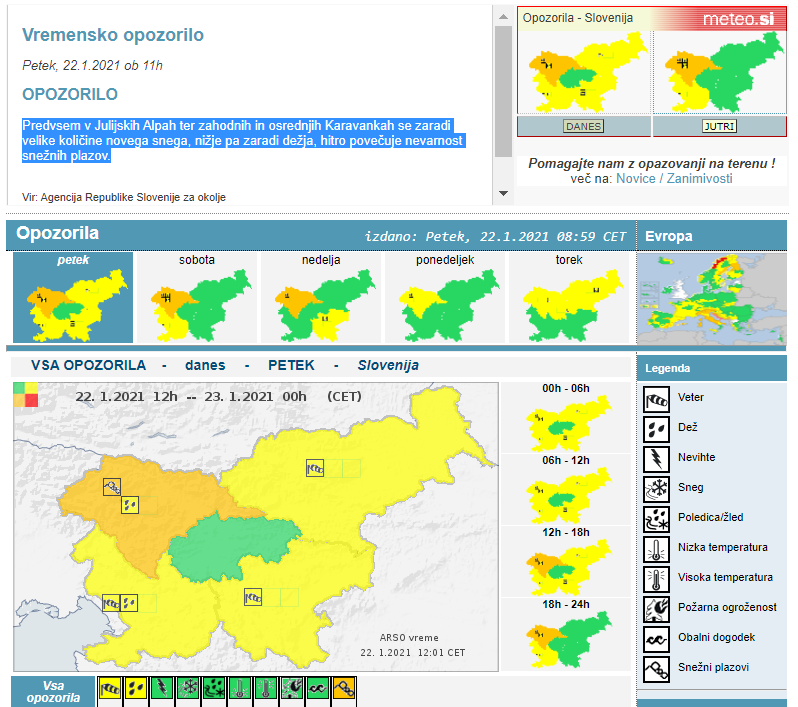This screenshot has width=798, height=707.
Task: Click the warning color scale swatch on map
Action: coord(25,395)
